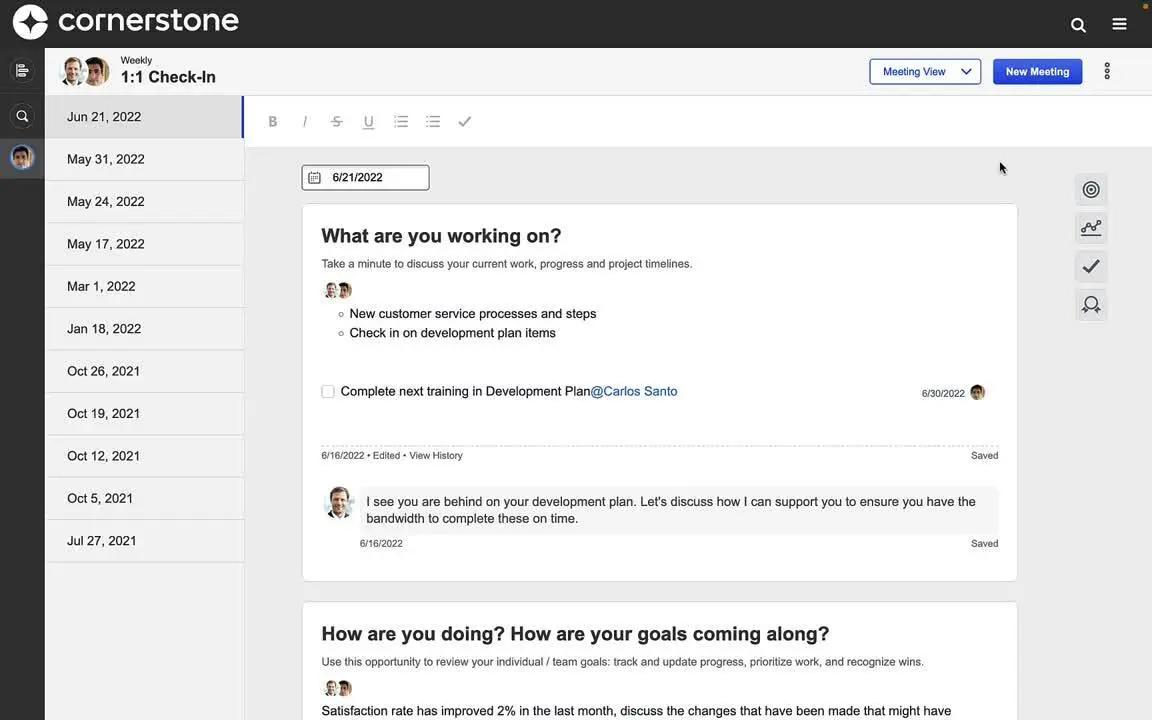Open the tasks checkmark panel on the right
Viewport: 1152px width, 720px height.
click(1085, 265)
